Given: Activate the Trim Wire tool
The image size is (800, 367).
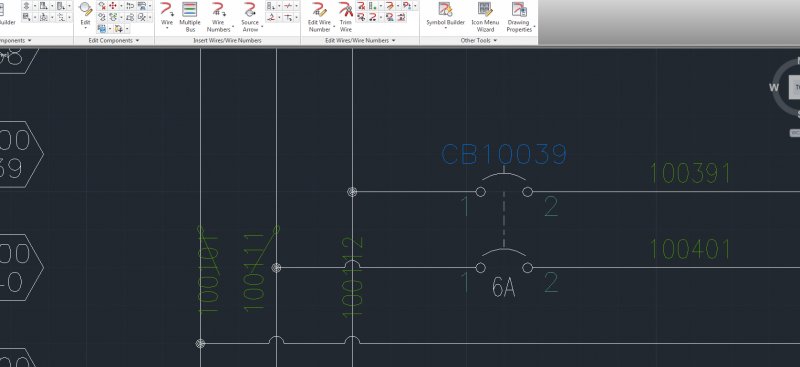Looking at the screenshot, I should pos(346,17).
